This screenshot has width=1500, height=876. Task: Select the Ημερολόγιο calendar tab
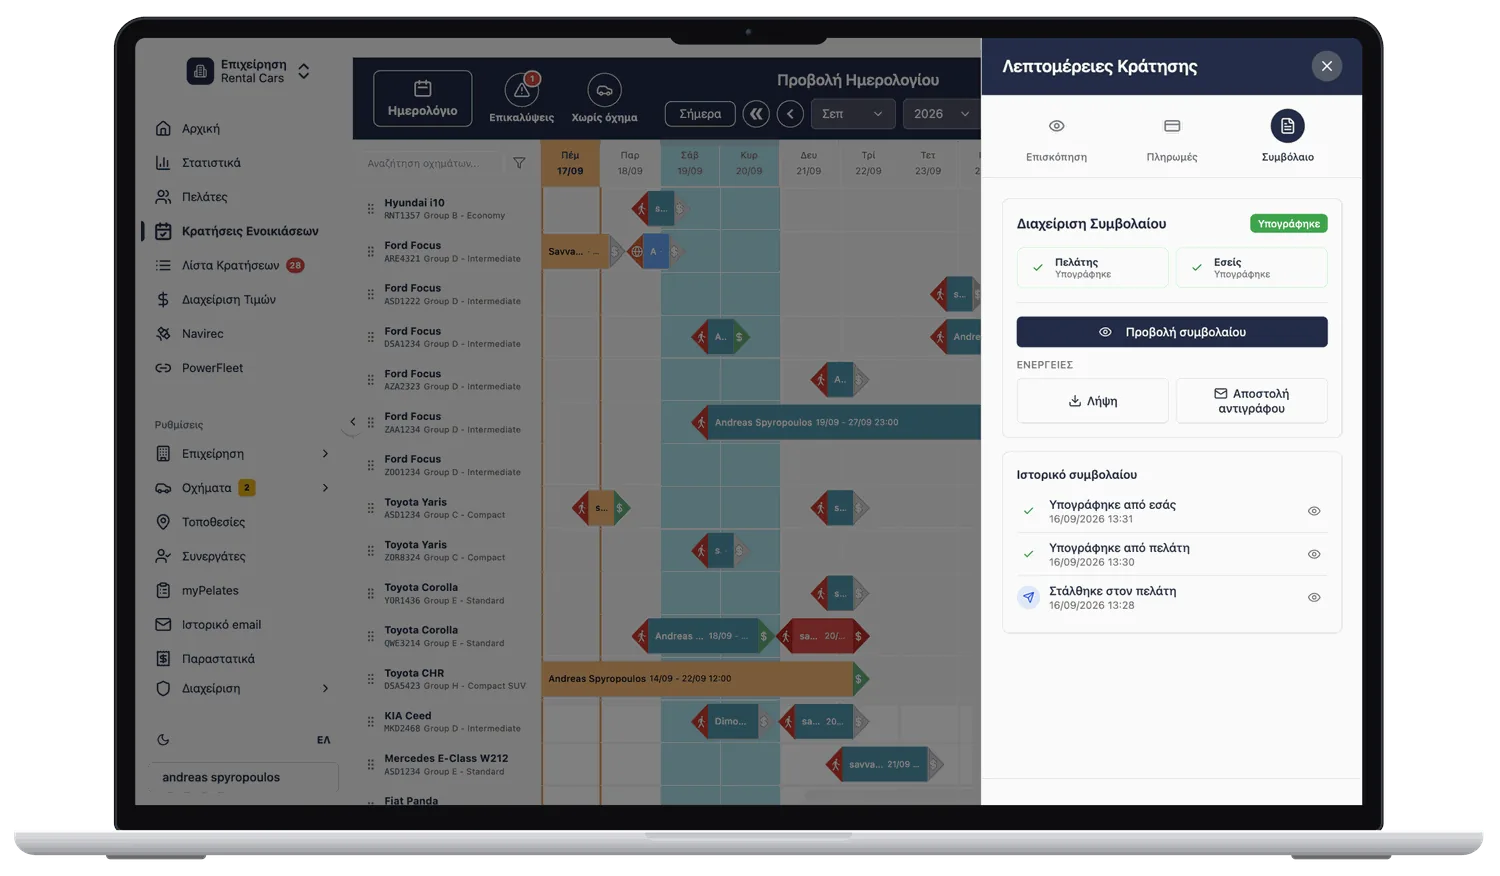422,98
